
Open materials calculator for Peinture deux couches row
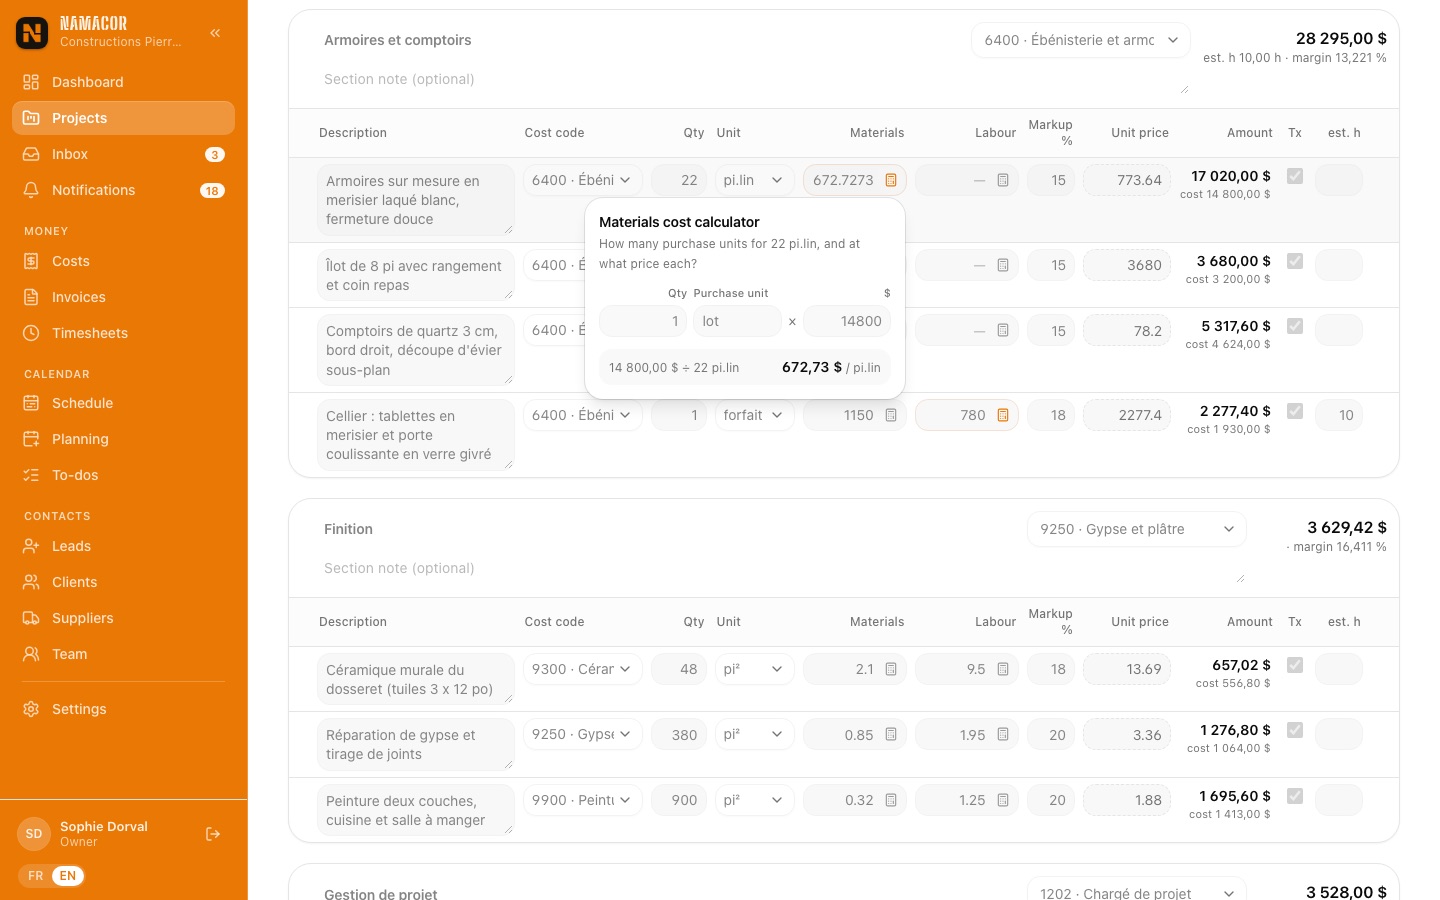[x=891, y=800]
